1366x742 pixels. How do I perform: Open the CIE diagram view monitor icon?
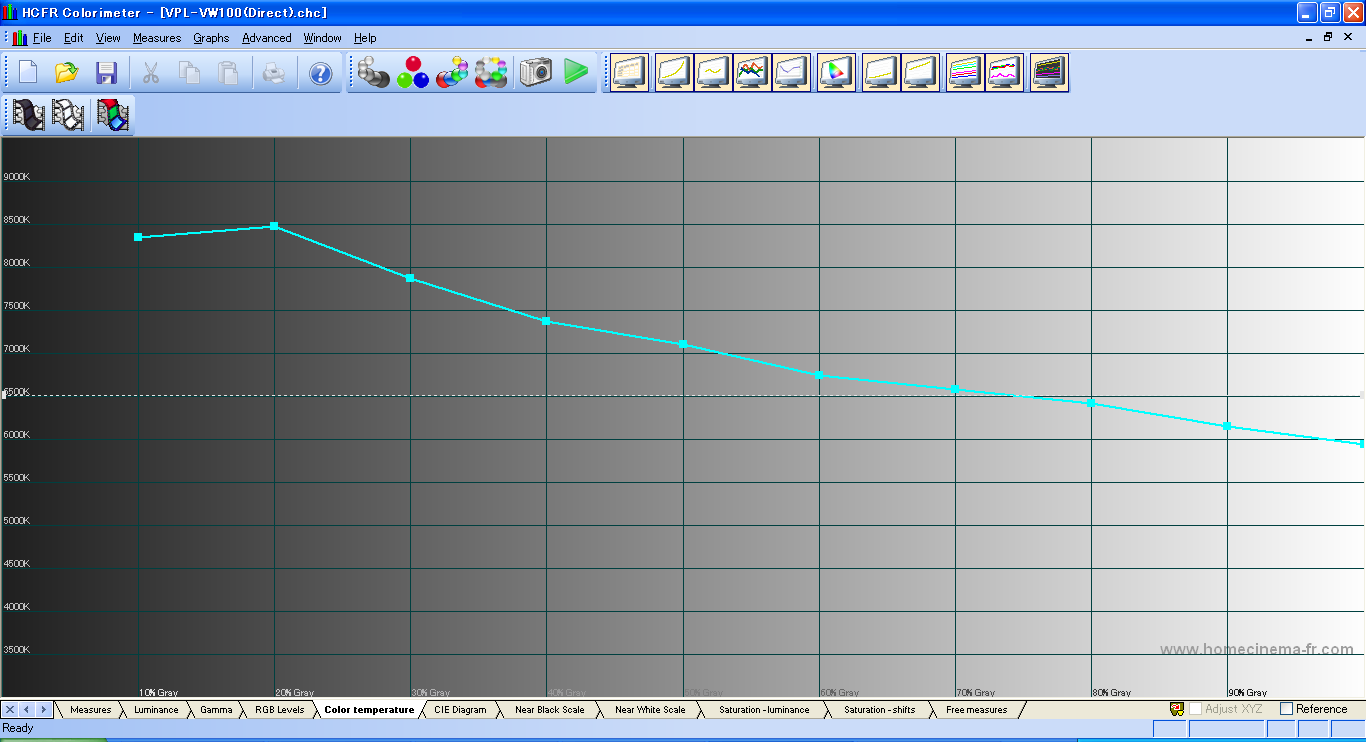pos(836,72)
